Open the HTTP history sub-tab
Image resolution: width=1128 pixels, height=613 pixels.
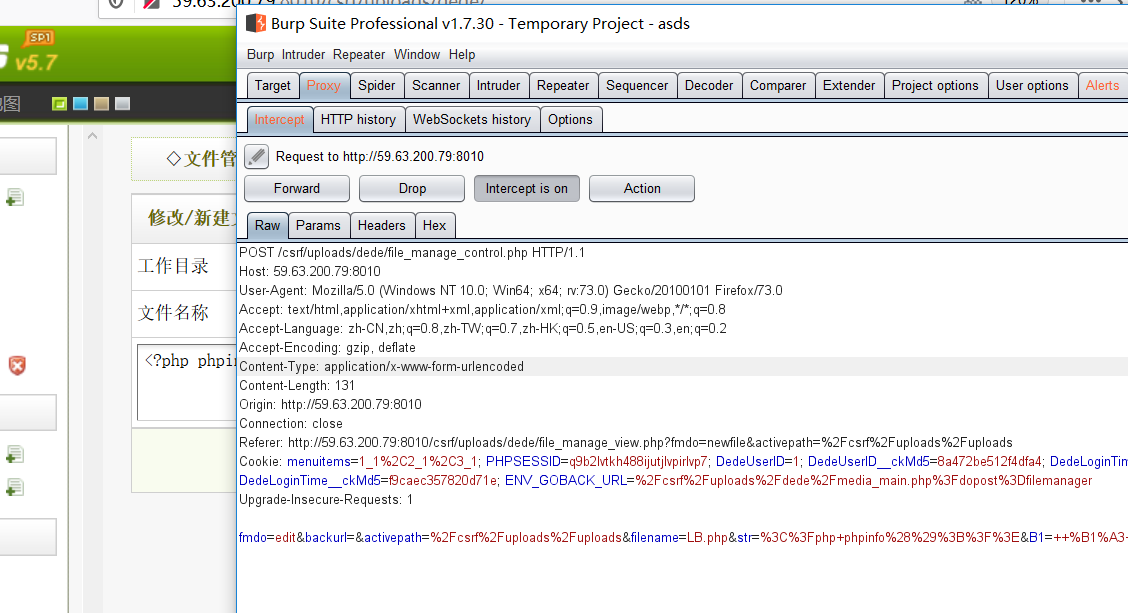click(358, 119)
